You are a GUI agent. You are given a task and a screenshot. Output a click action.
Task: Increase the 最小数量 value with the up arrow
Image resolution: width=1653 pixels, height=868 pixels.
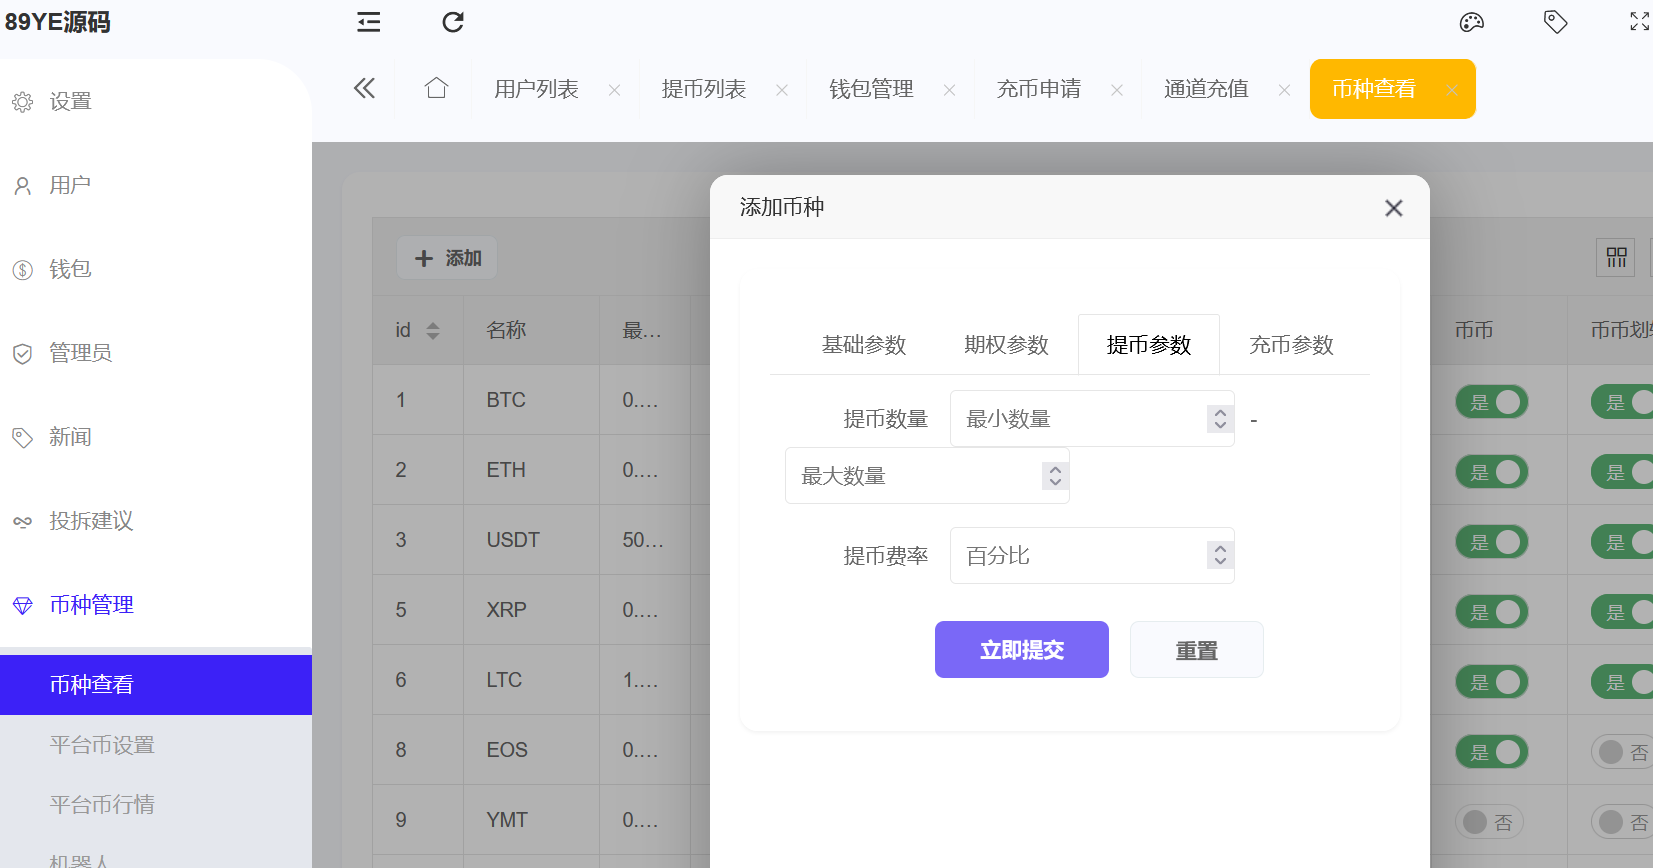pyautogui.click(x=1220, y=411)
